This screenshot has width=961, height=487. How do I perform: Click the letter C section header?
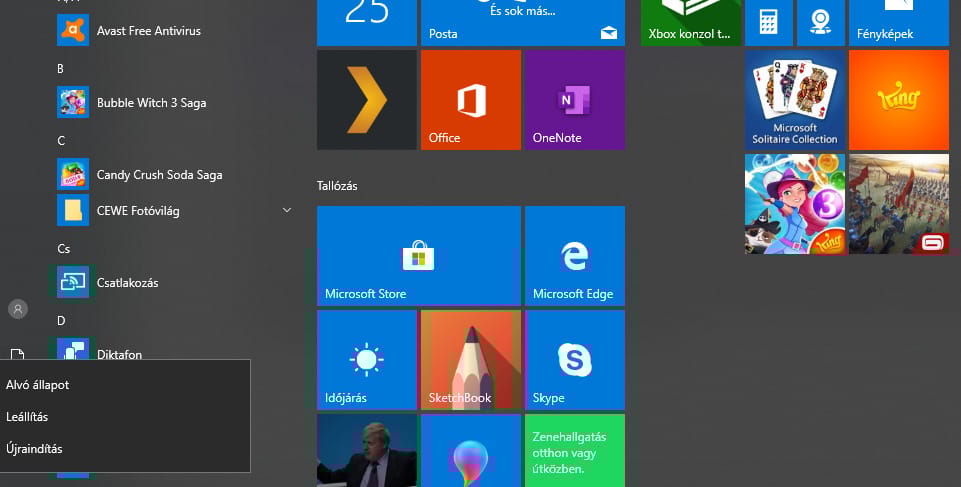point(61,141)
